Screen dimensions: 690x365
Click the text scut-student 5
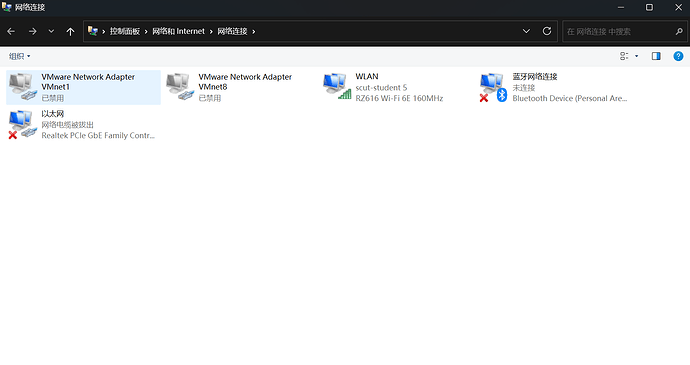point(381,88)
